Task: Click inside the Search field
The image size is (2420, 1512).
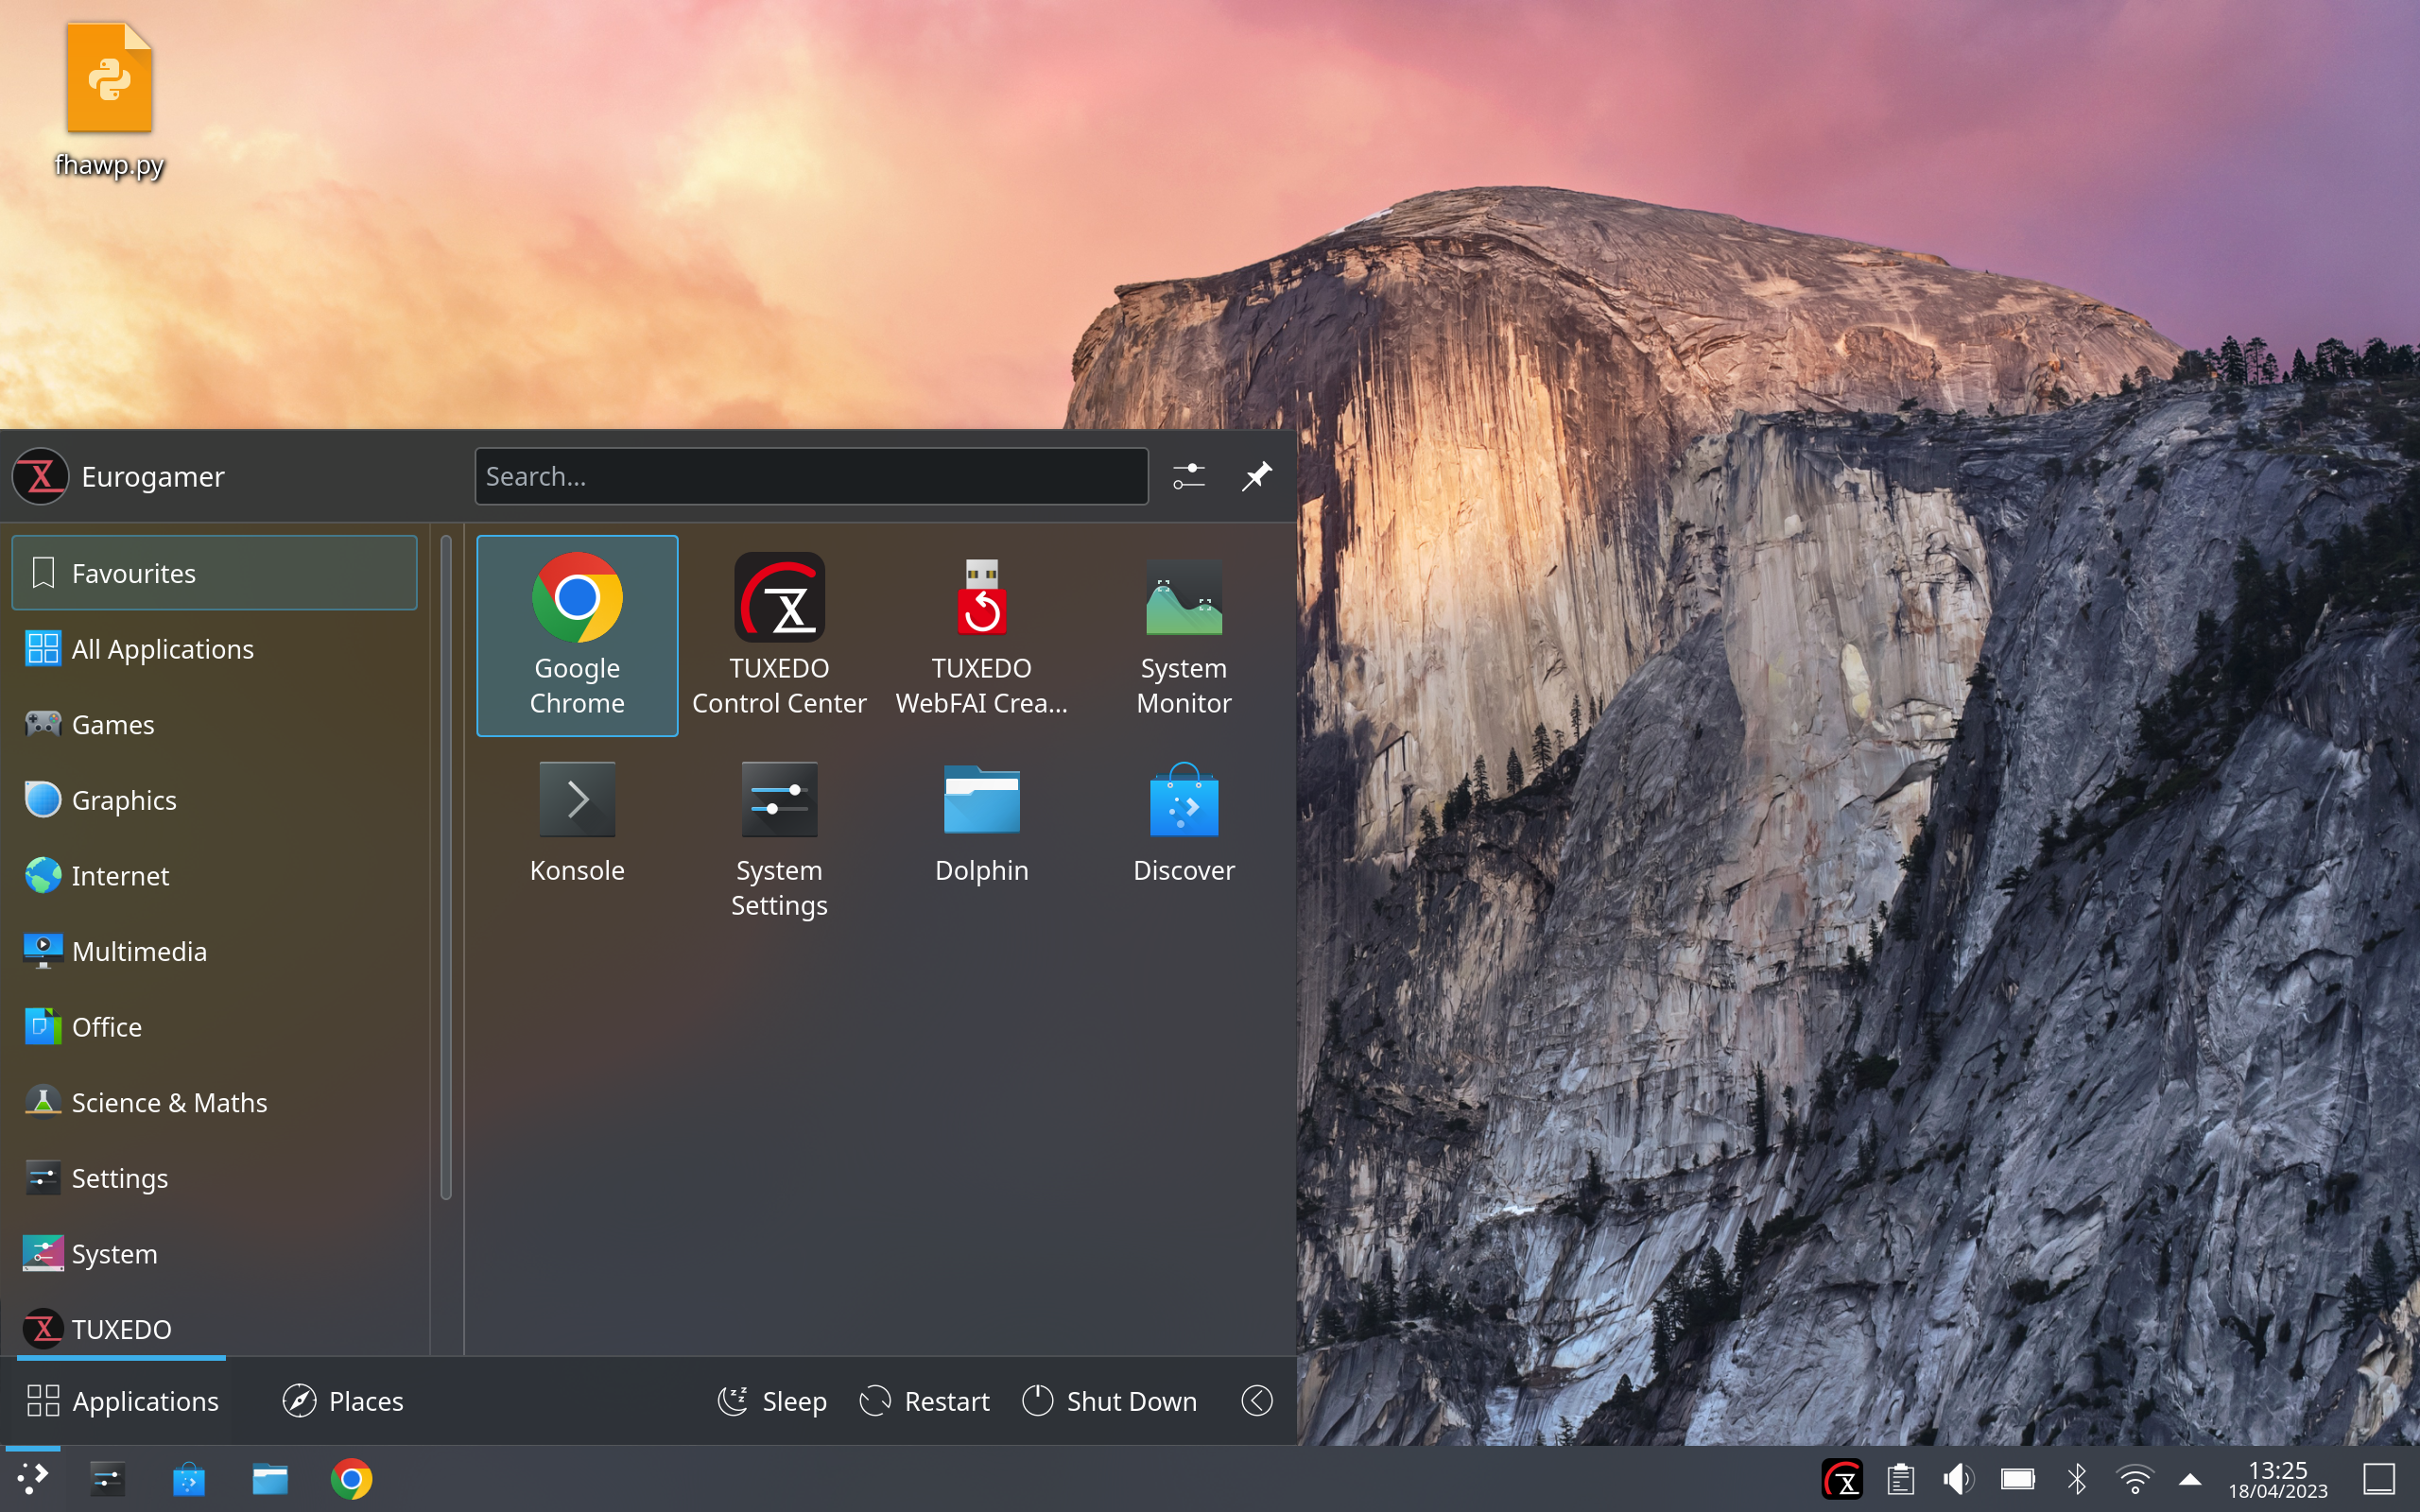Action: (x=811, y=476)
